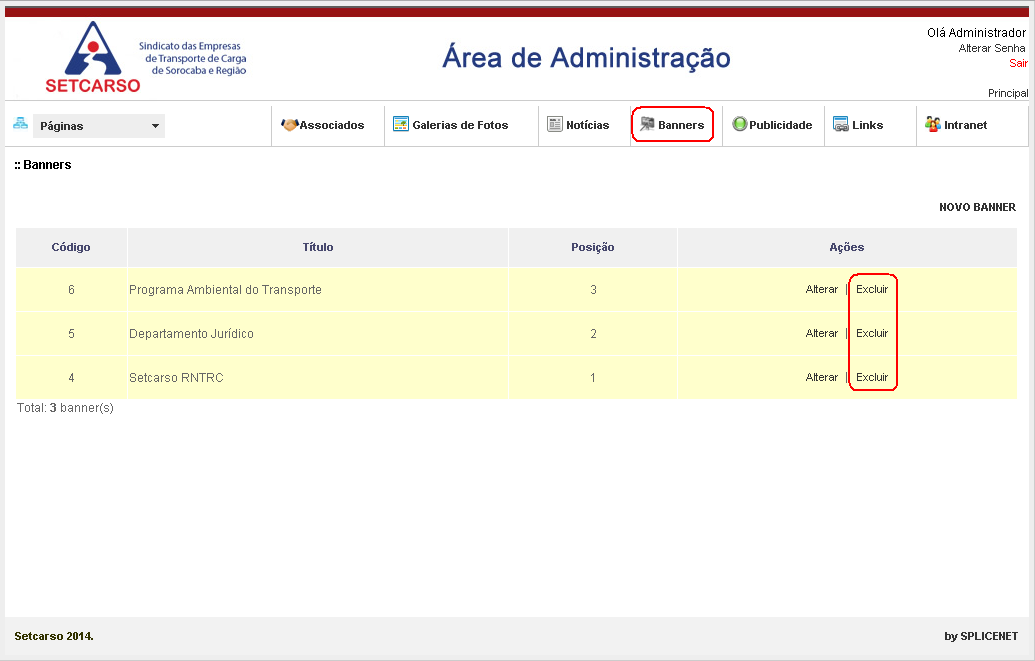This screenshot has height=661, width=1035.
Task: Click the SETCARSO logo
Action: (x=92, y=57)
